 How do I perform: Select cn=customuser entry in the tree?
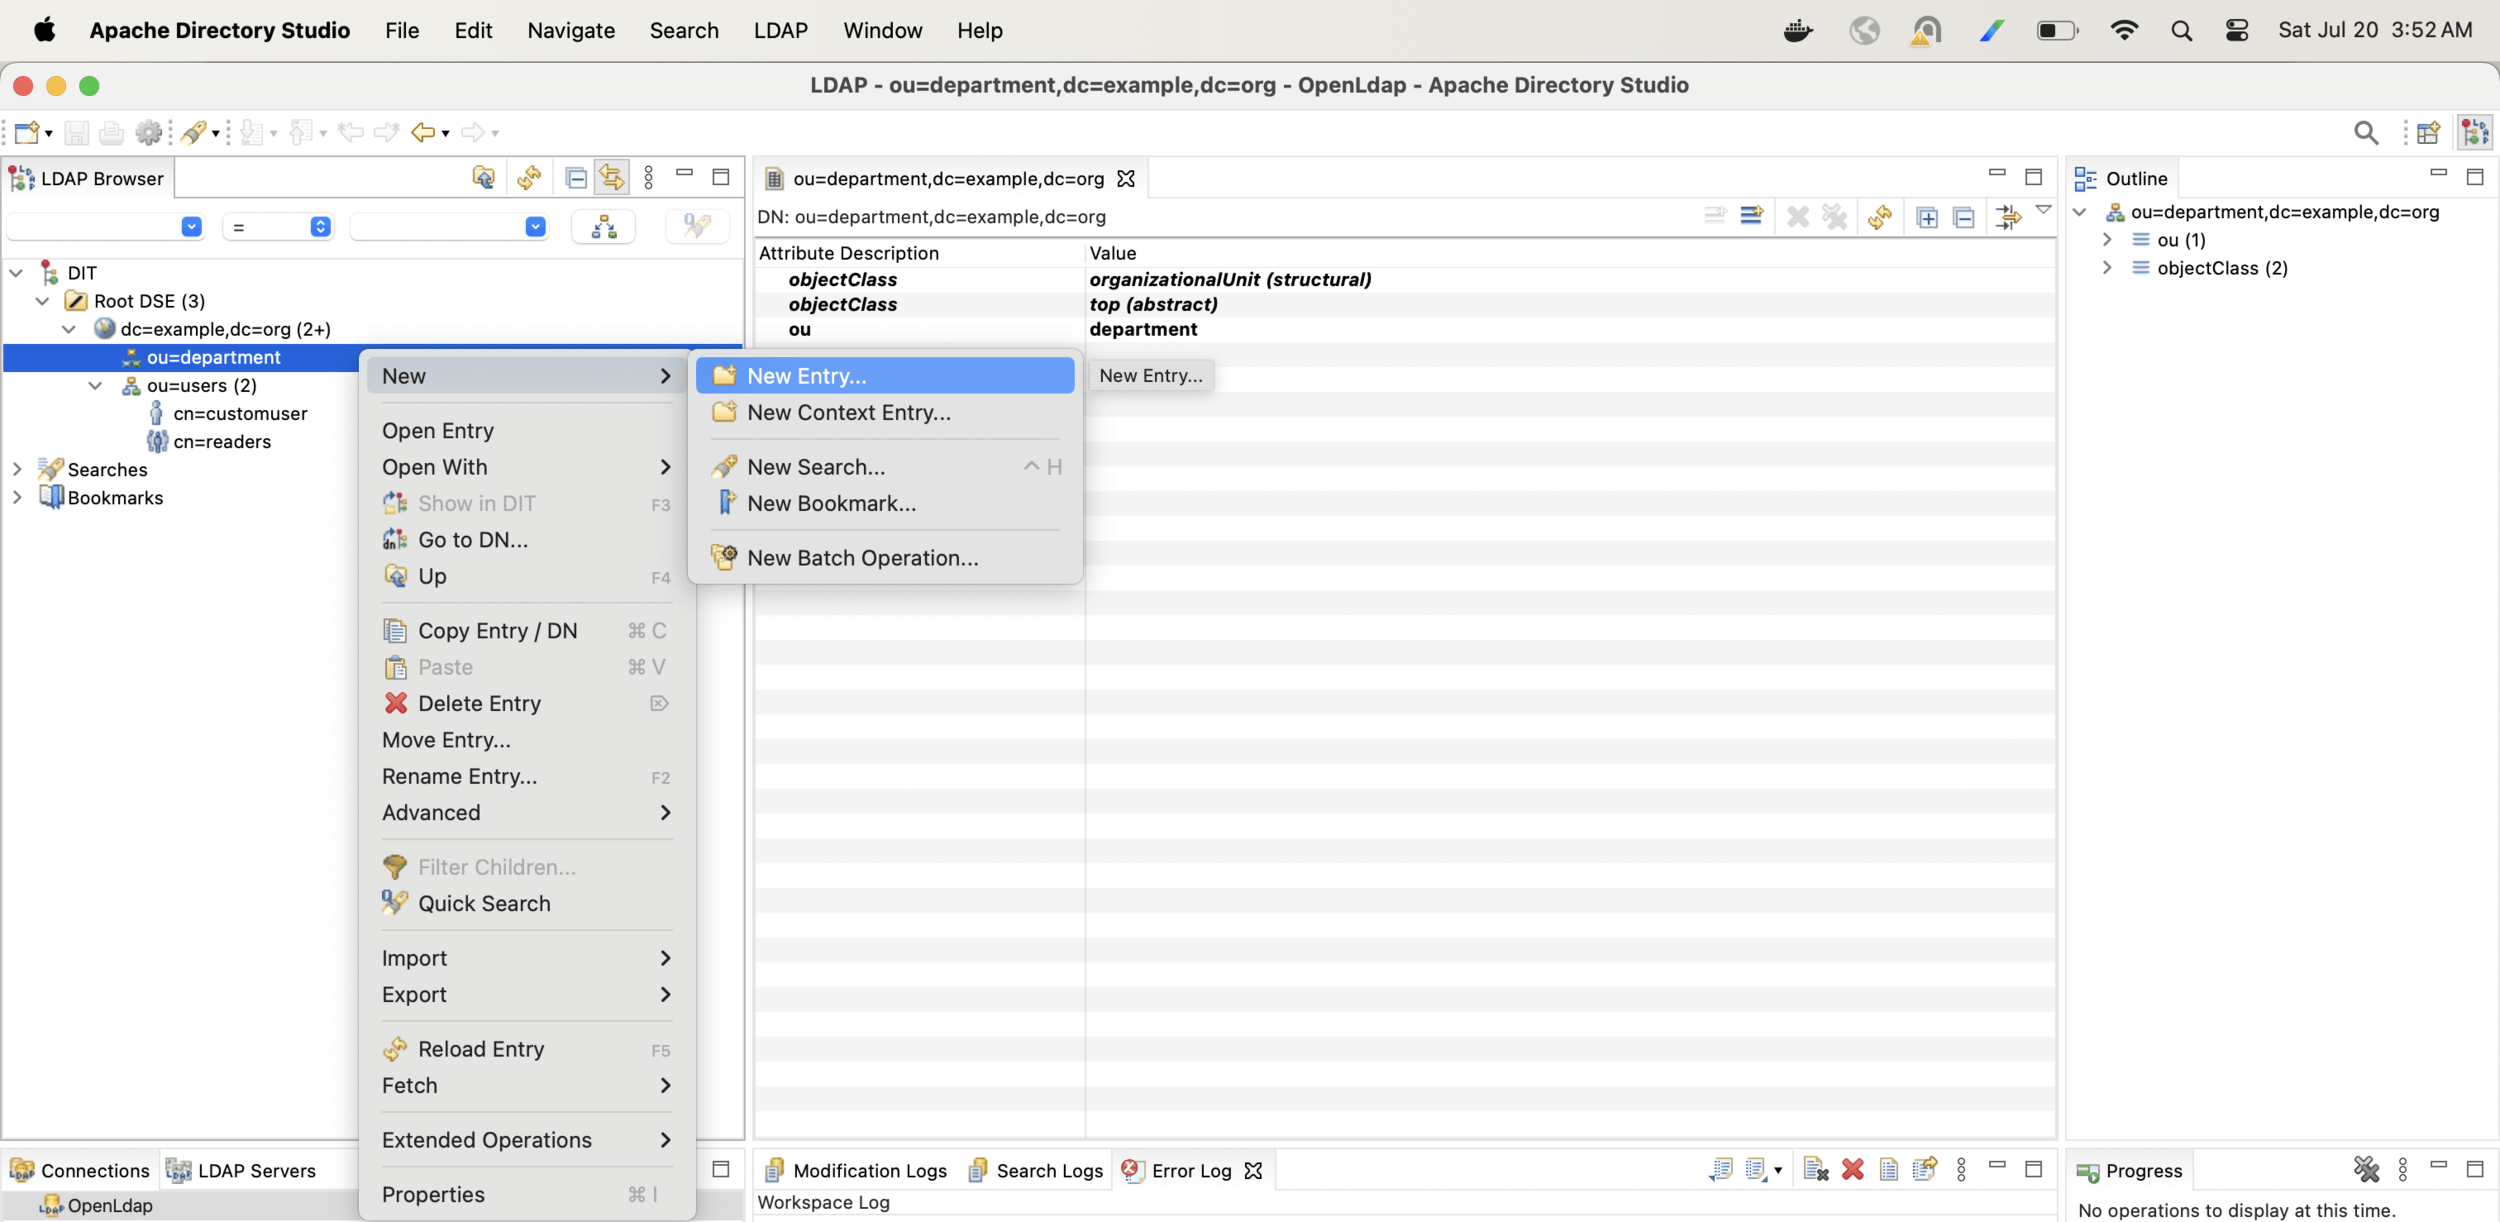tap(240, 413)
